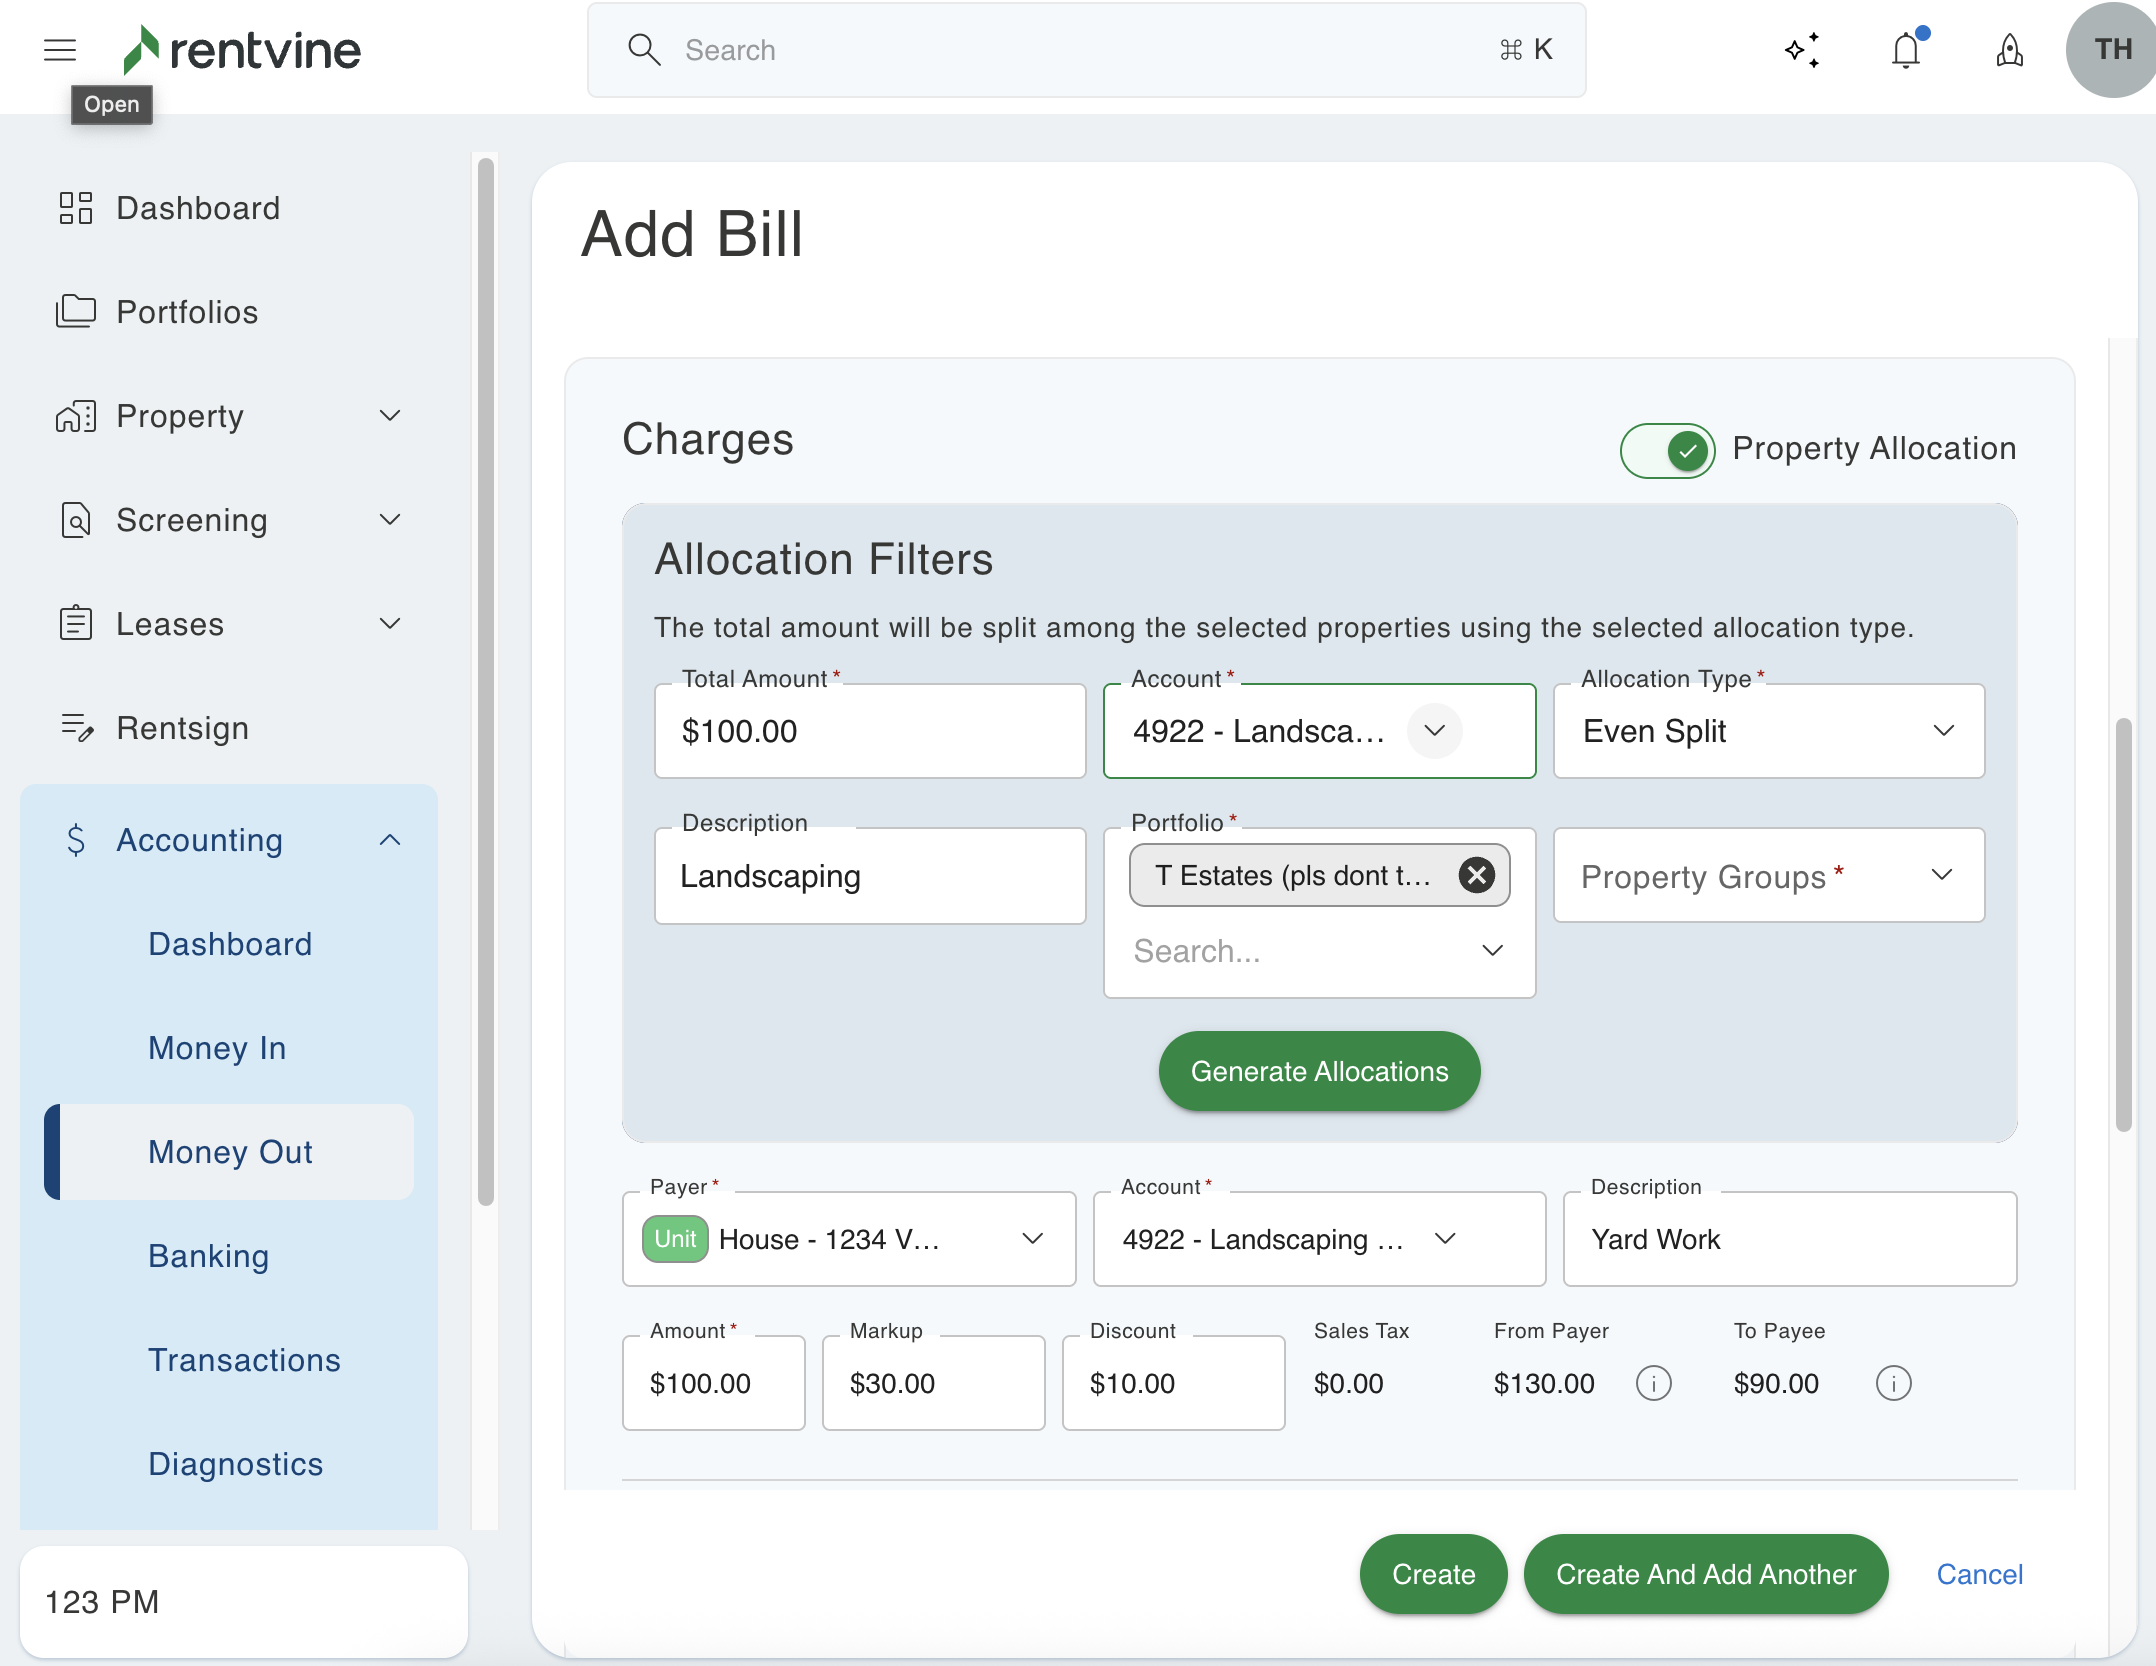
Task: Click the To Payee info icon
Action: tap(1893, 1383)
